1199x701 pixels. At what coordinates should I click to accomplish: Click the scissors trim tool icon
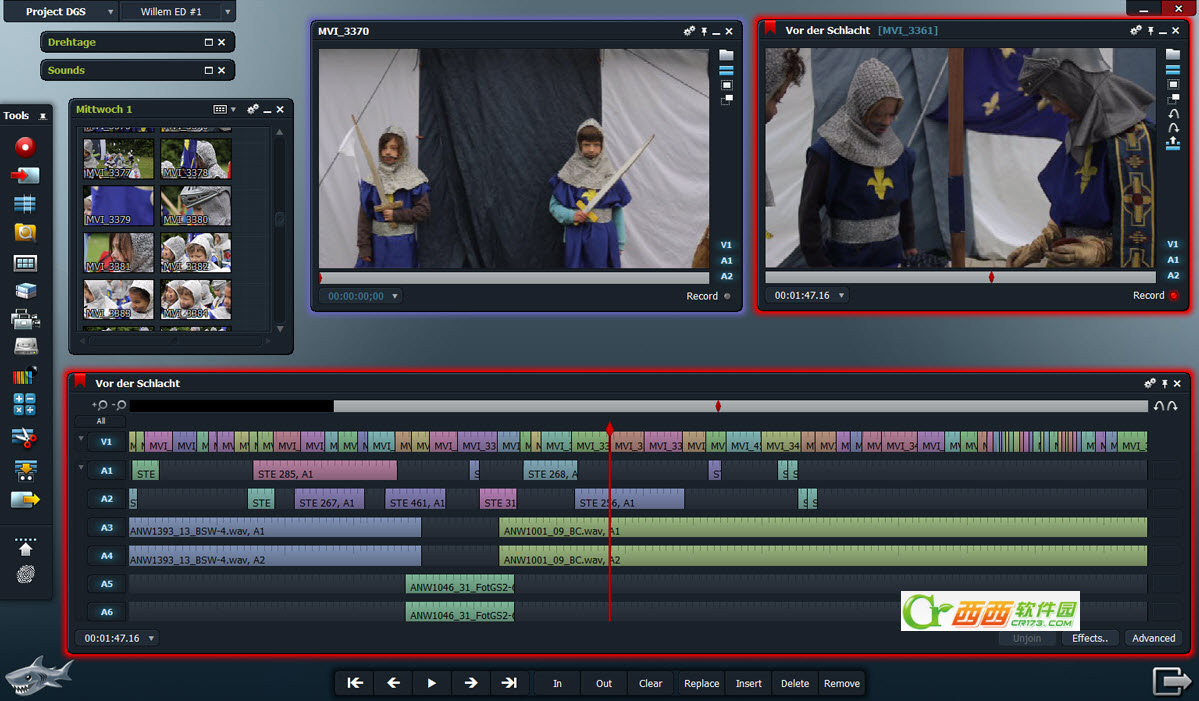click(x=25, y=436)
